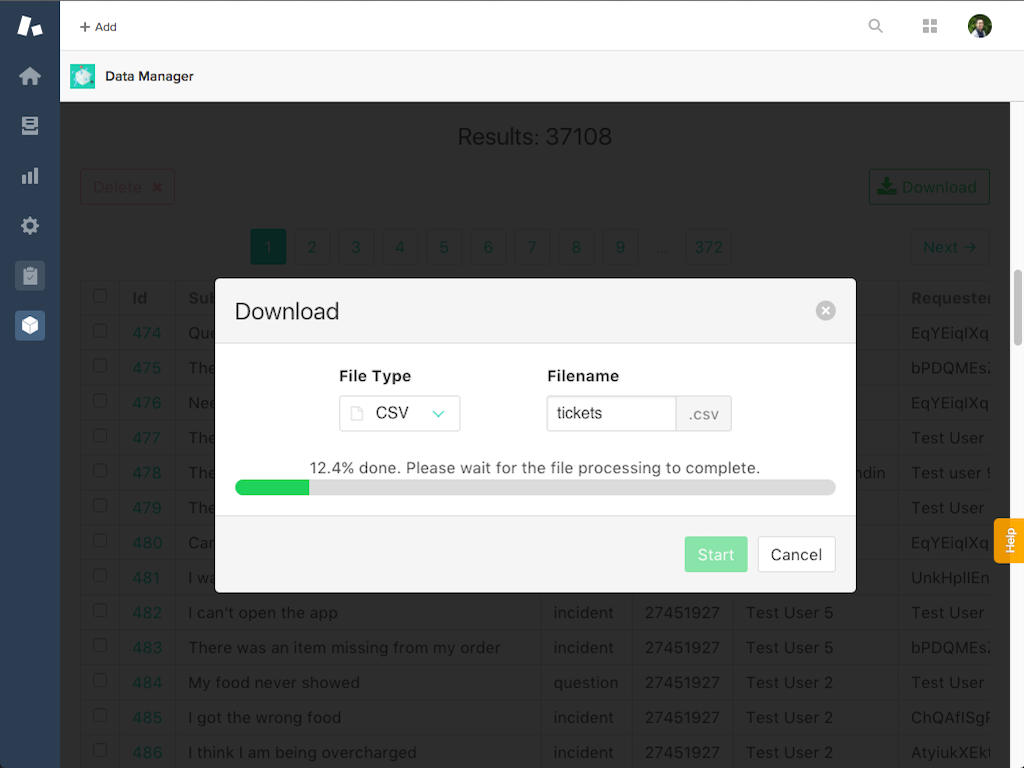Select the checkbox for ticket 486
This screenshot has height=768, width=1024.
(100, 751)
